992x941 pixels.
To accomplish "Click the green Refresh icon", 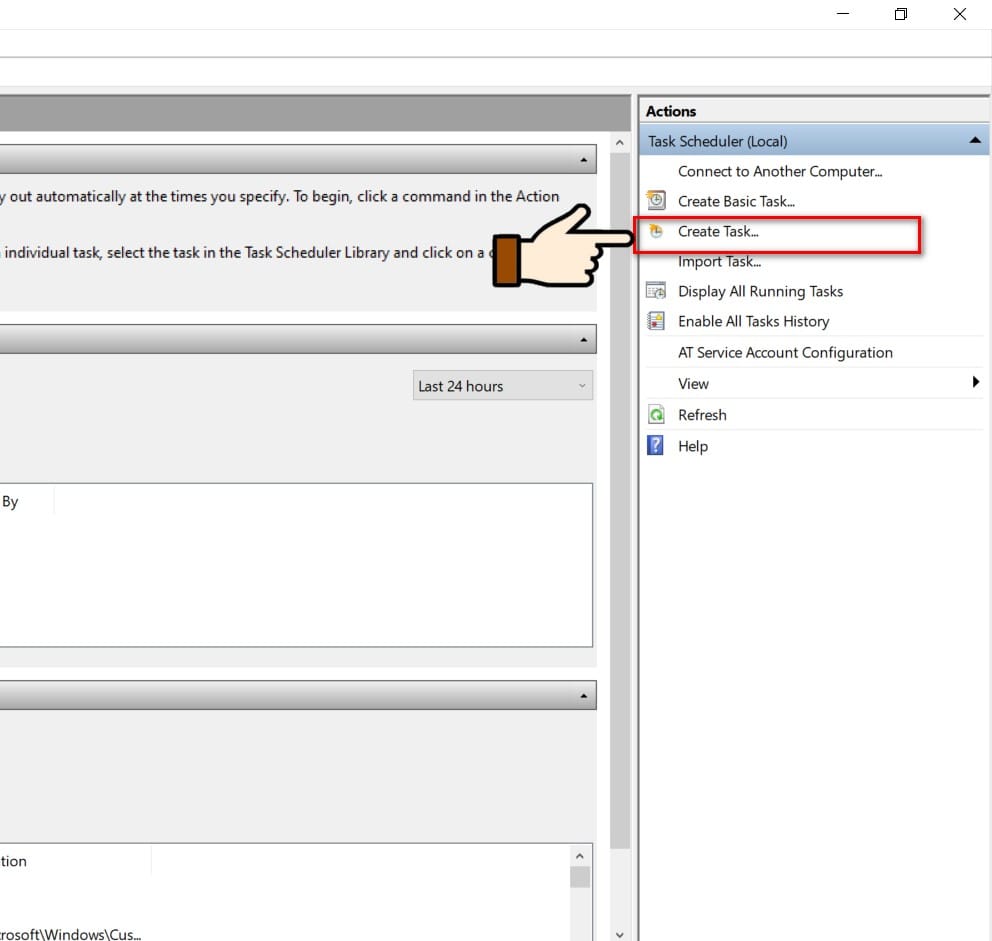I will 656,414.
